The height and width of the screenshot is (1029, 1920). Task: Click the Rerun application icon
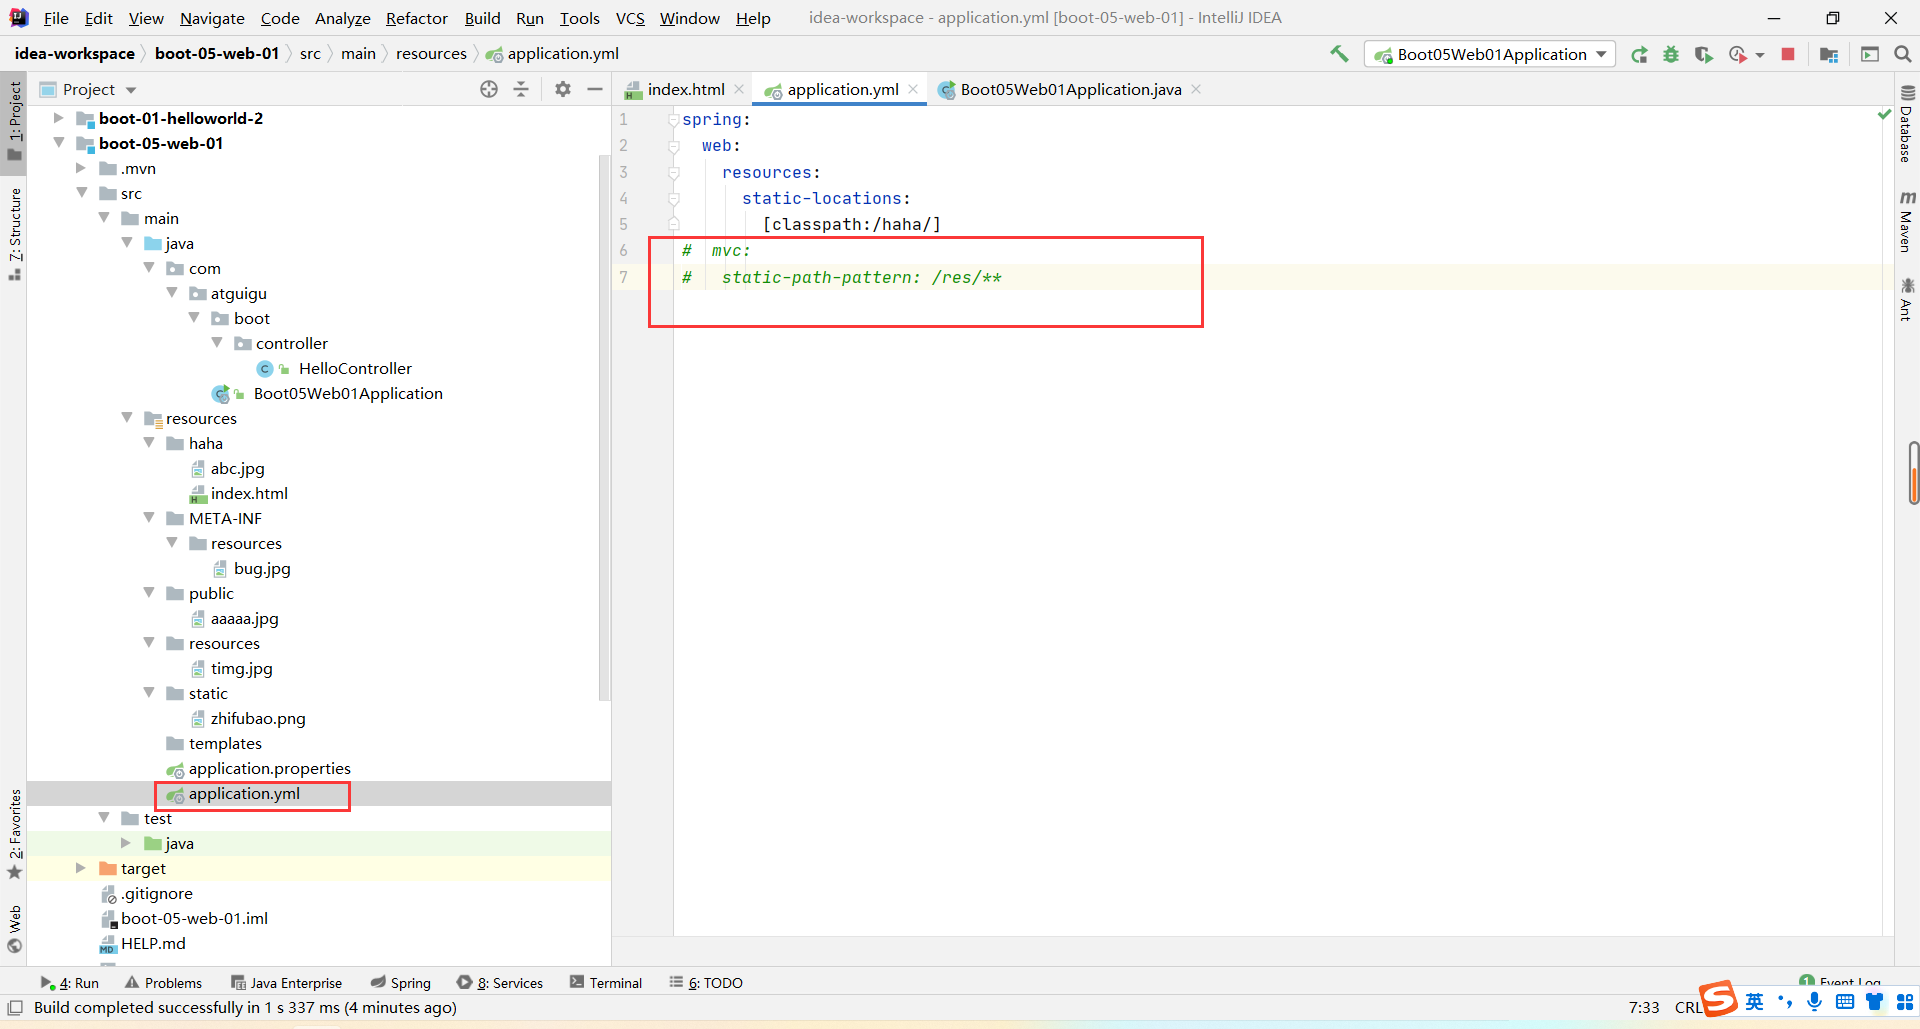[x=1639, y=55]
